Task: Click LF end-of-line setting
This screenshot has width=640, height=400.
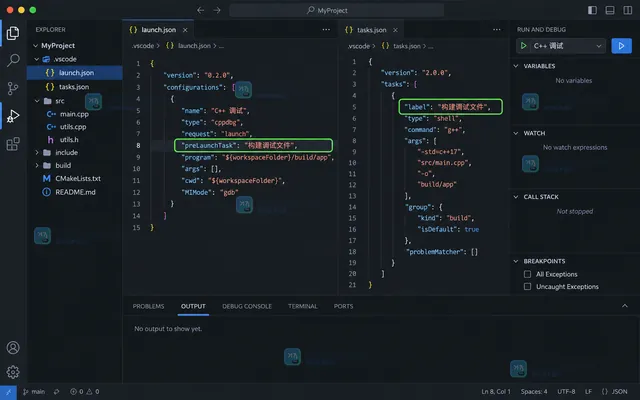Action: coord(588,392)
